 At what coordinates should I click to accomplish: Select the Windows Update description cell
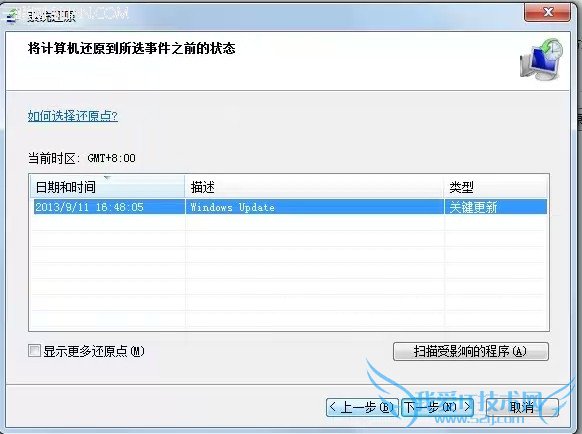[314, 207]
